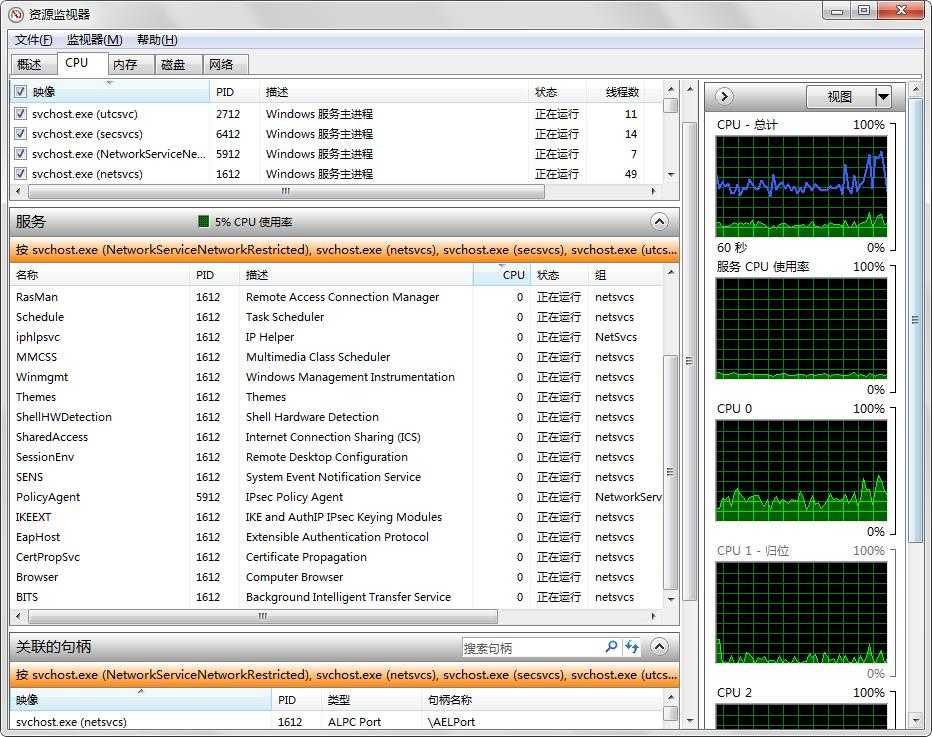Click right scroll arrow of services horizontal scrollbar
The height and width of the screenshot is (737, 932).
tap(655, 617)
